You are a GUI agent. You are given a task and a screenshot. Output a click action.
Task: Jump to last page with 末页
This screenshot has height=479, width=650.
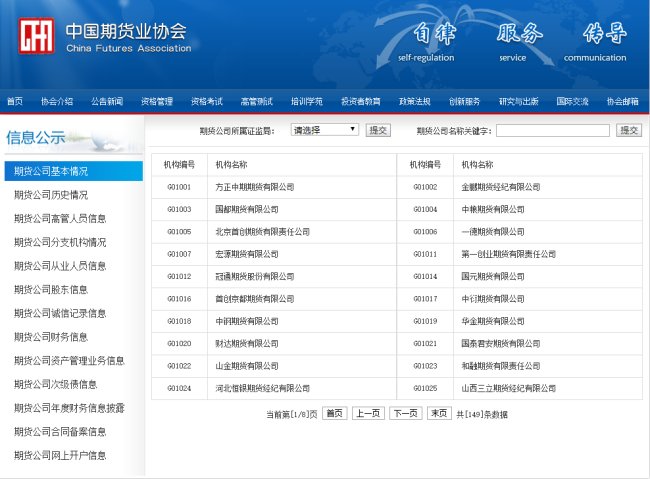click(x=439, y=413)
